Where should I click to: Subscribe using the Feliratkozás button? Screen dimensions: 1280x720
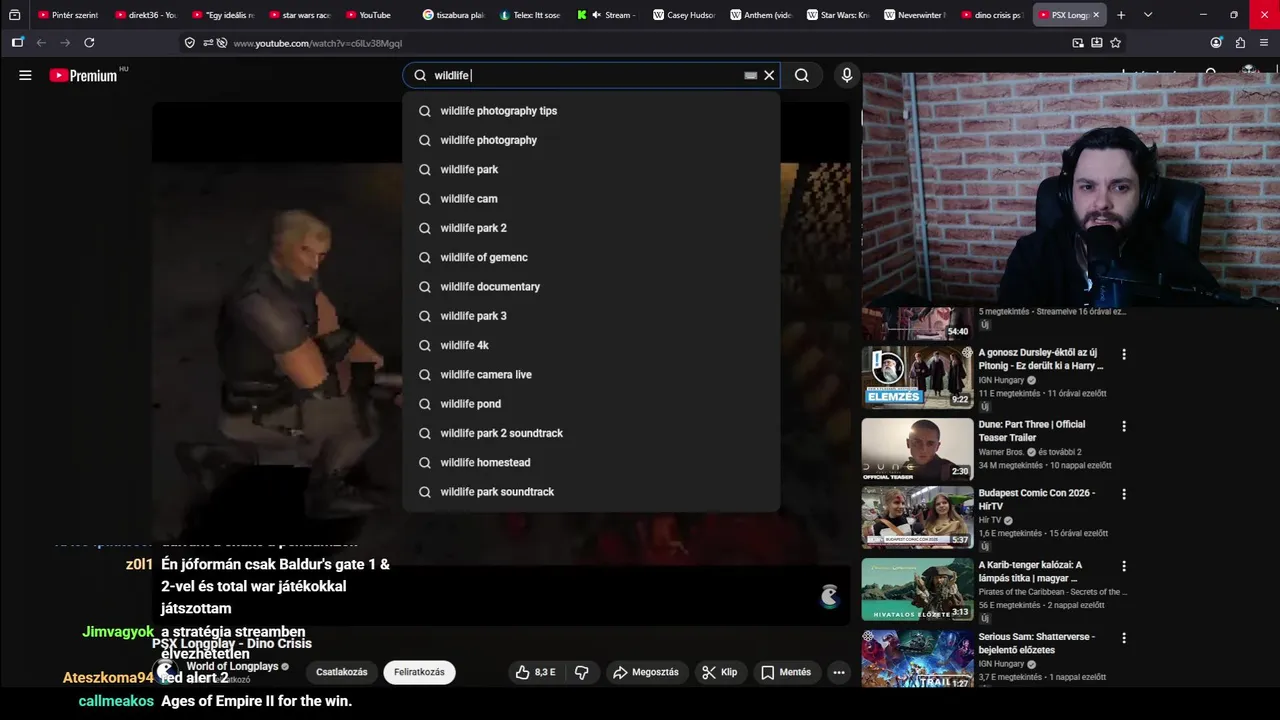pos(419,672)
